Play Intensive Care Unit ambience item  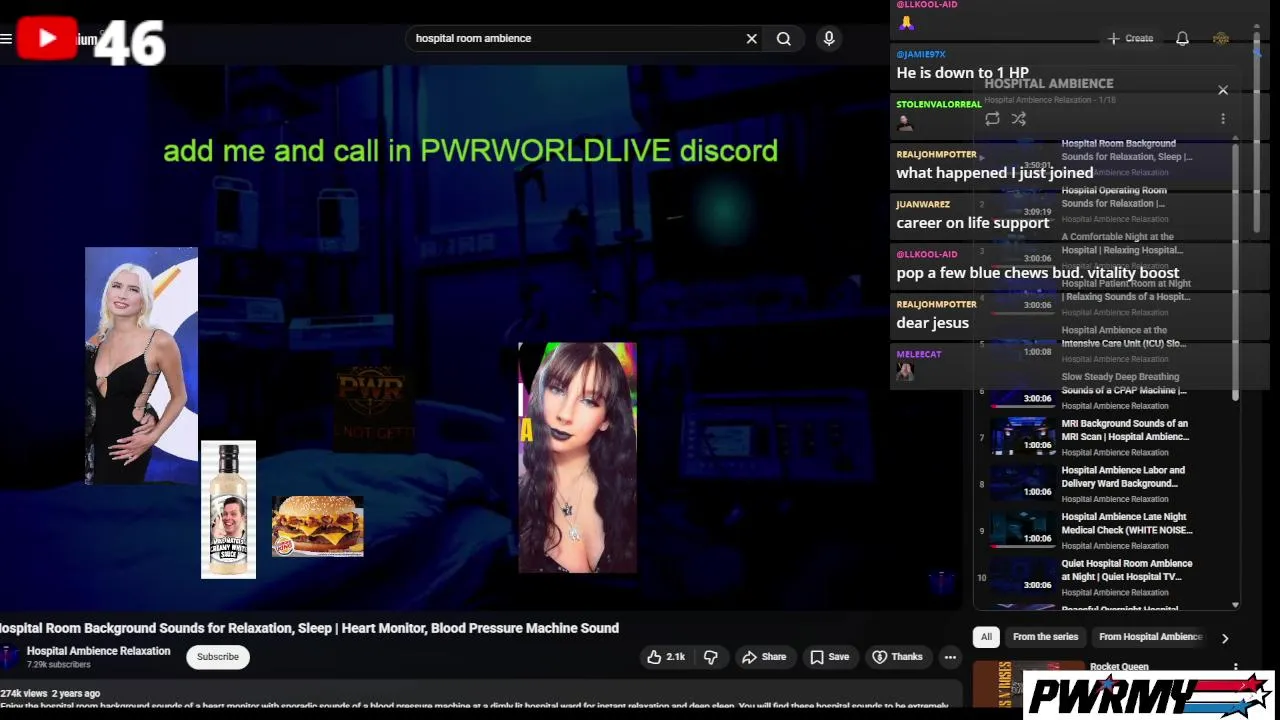tap(1100, 344)
